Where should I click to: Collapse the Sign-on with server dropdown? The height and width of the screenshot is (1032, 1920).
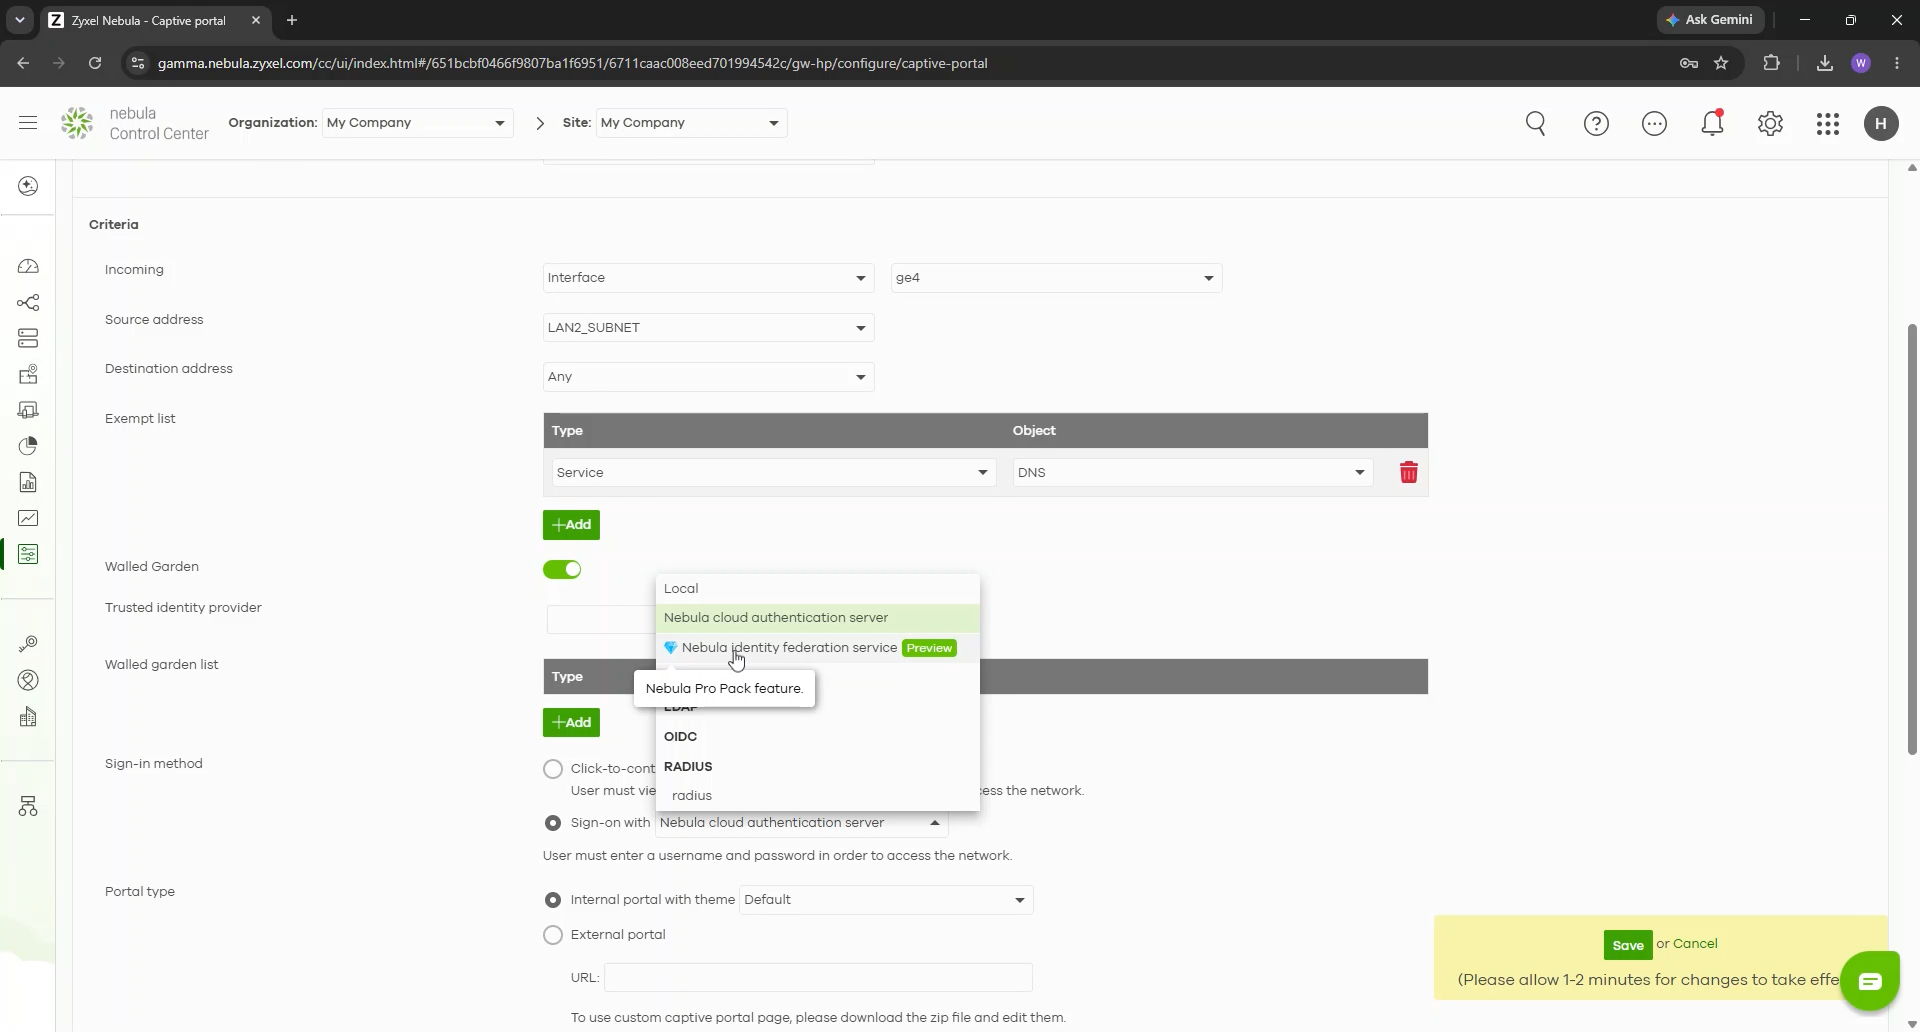802,823
